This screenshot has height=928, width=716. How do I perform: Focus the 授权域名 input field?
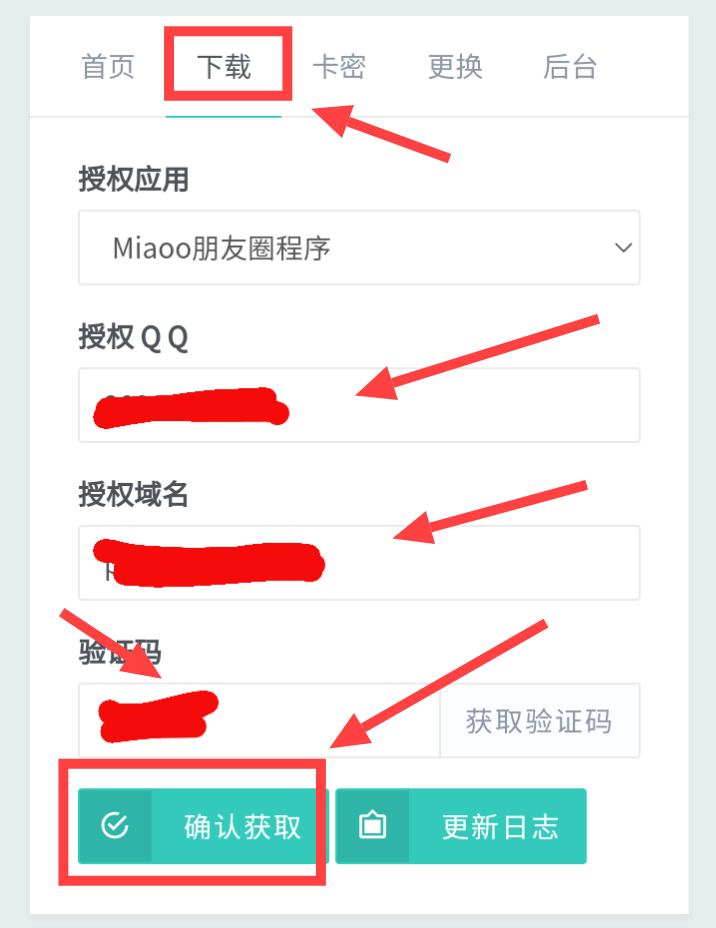pyautogui.click(x=359, y=563)
